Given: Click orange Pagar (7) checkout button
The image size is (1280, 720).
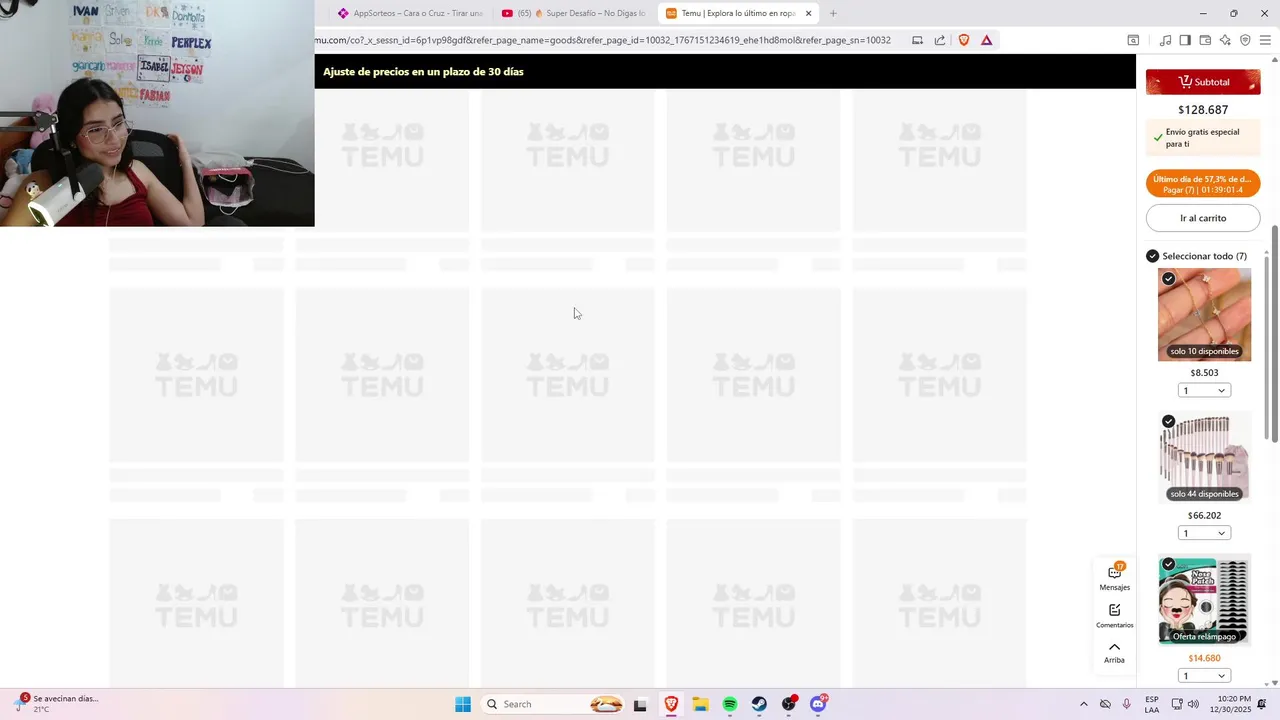Looking at the screenshot, I should 1203,184.
